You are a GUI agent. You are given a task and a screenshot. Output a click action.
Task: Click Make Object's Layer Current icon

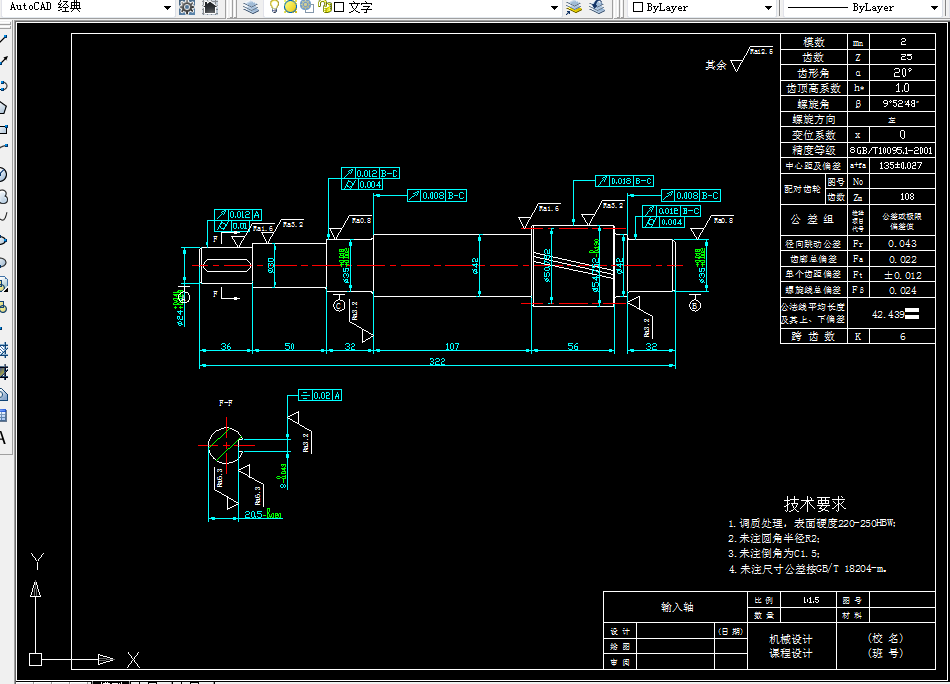click(x=574, y=7)
